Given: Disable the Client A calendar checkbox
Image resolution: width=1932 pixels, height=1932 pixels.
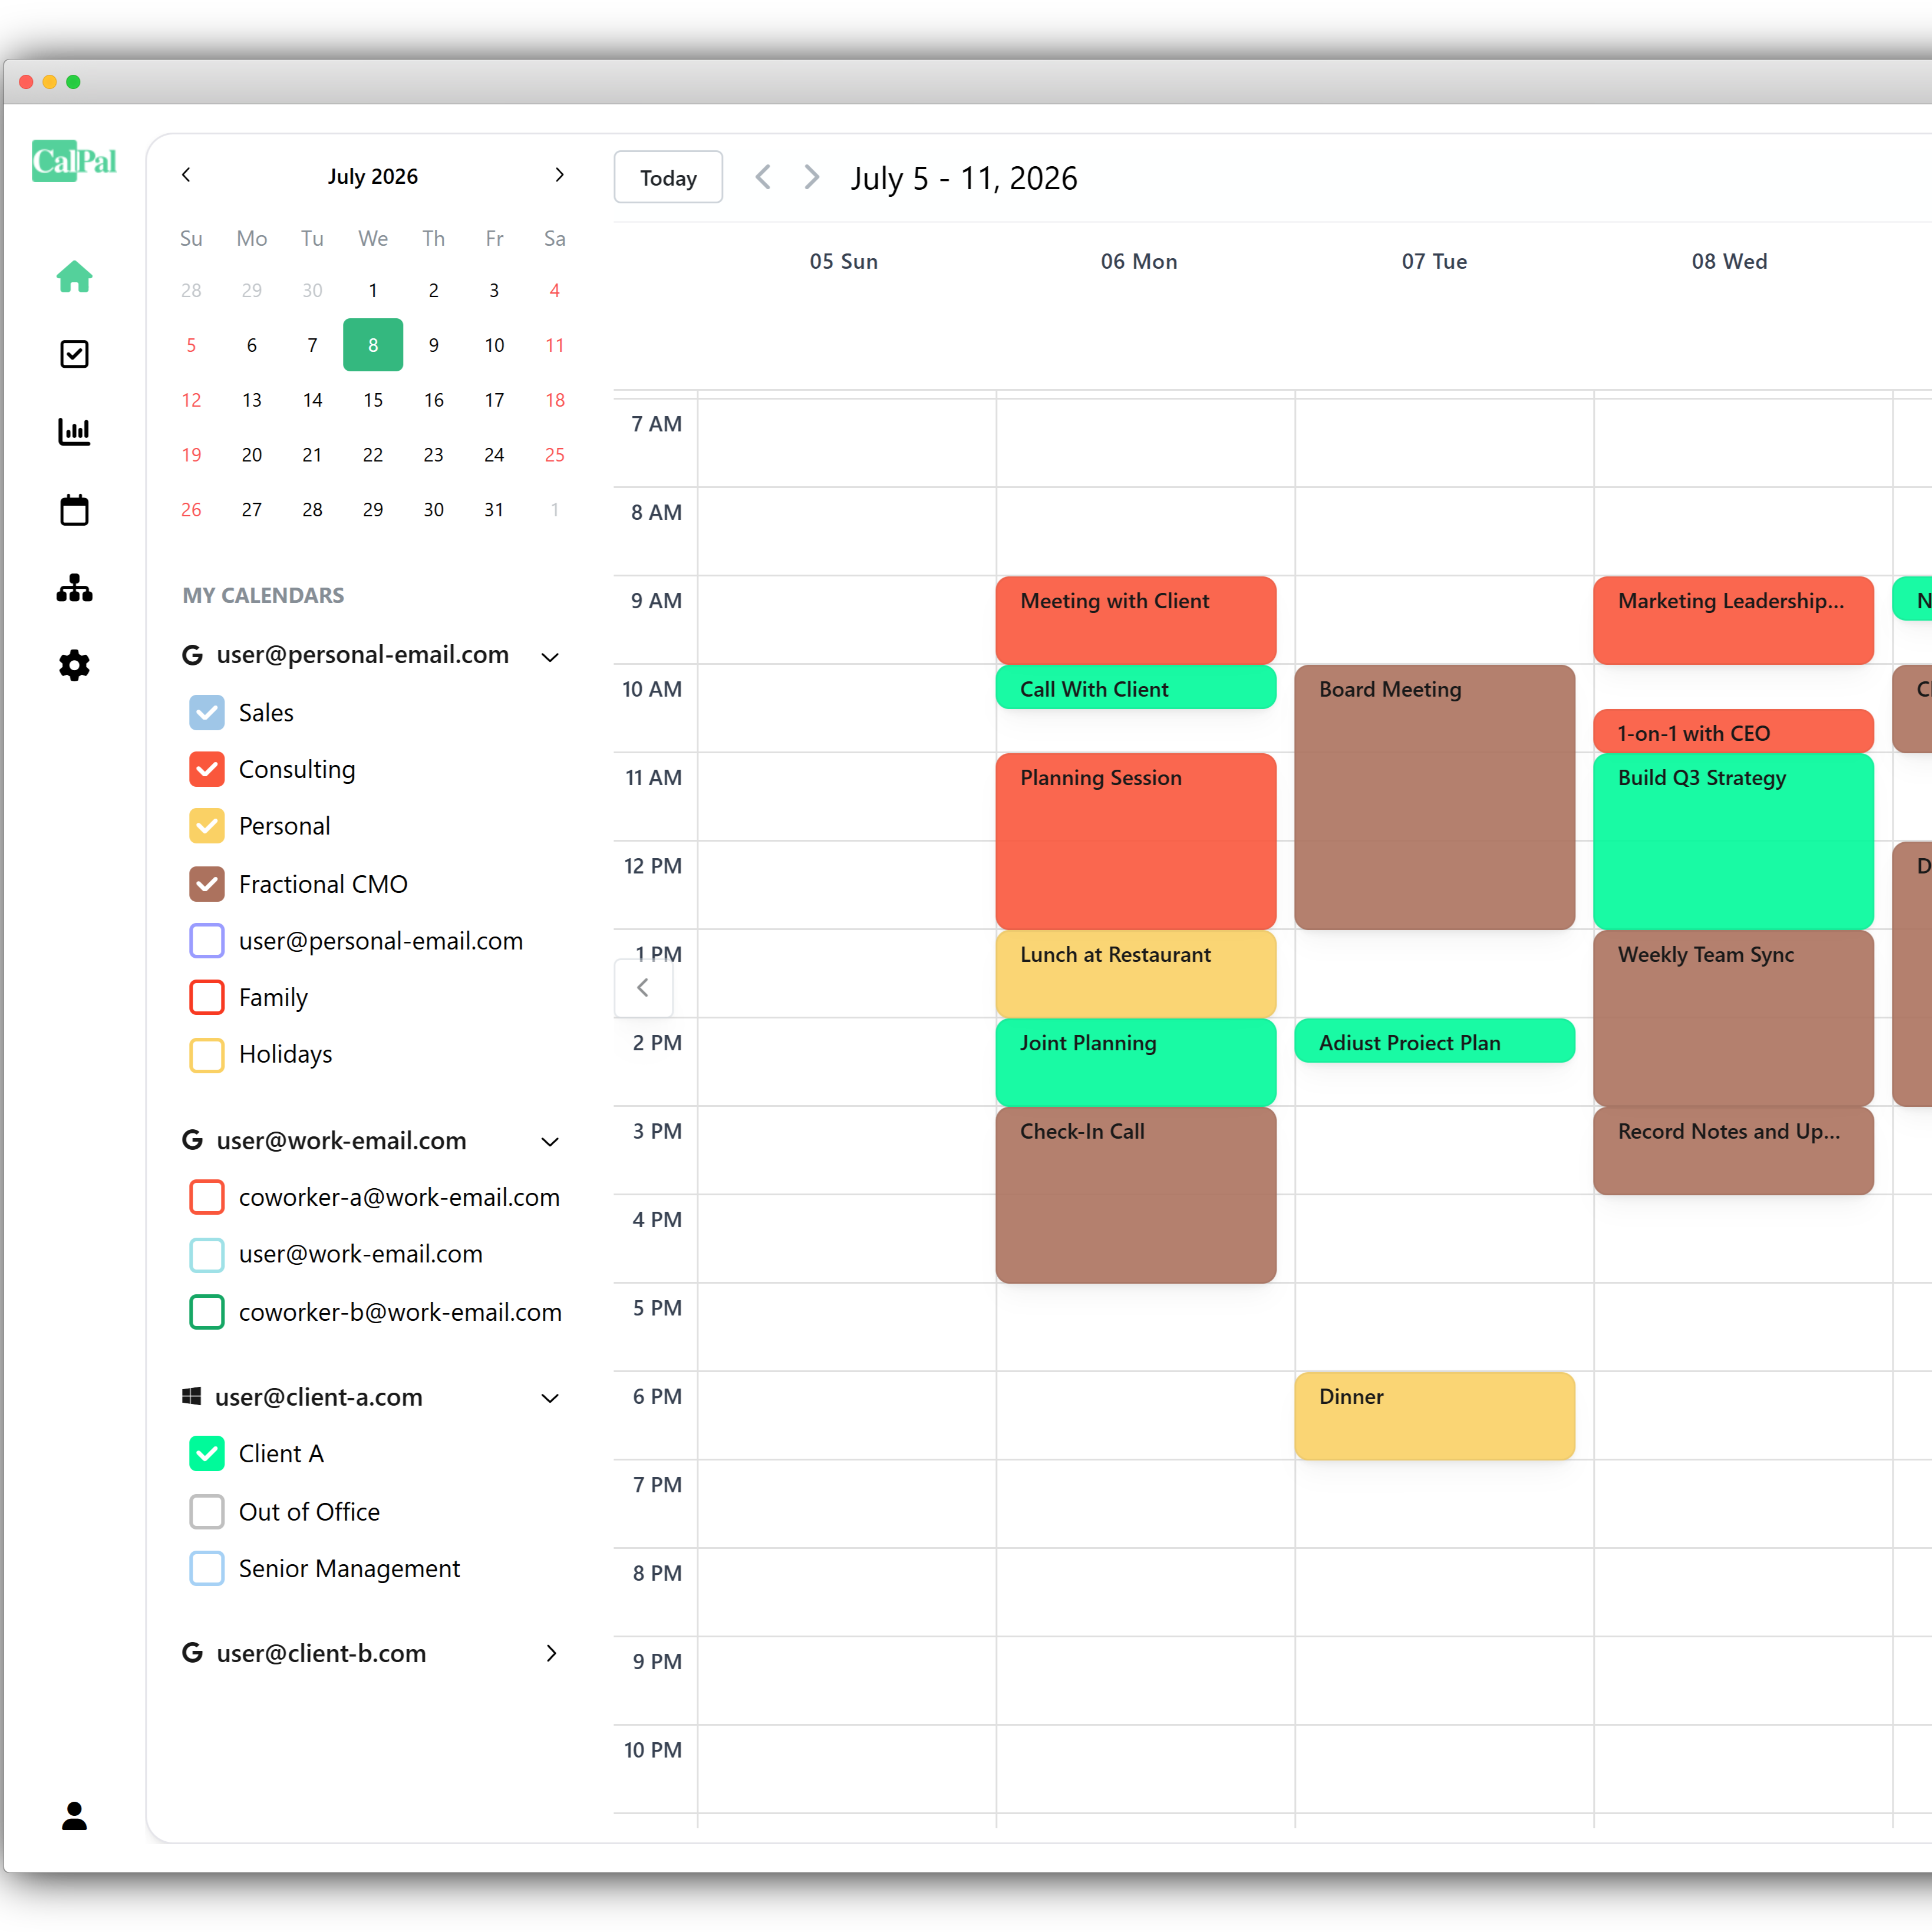Looking at the screenshot, I should pyautogui.click(x=207, y=1453).
